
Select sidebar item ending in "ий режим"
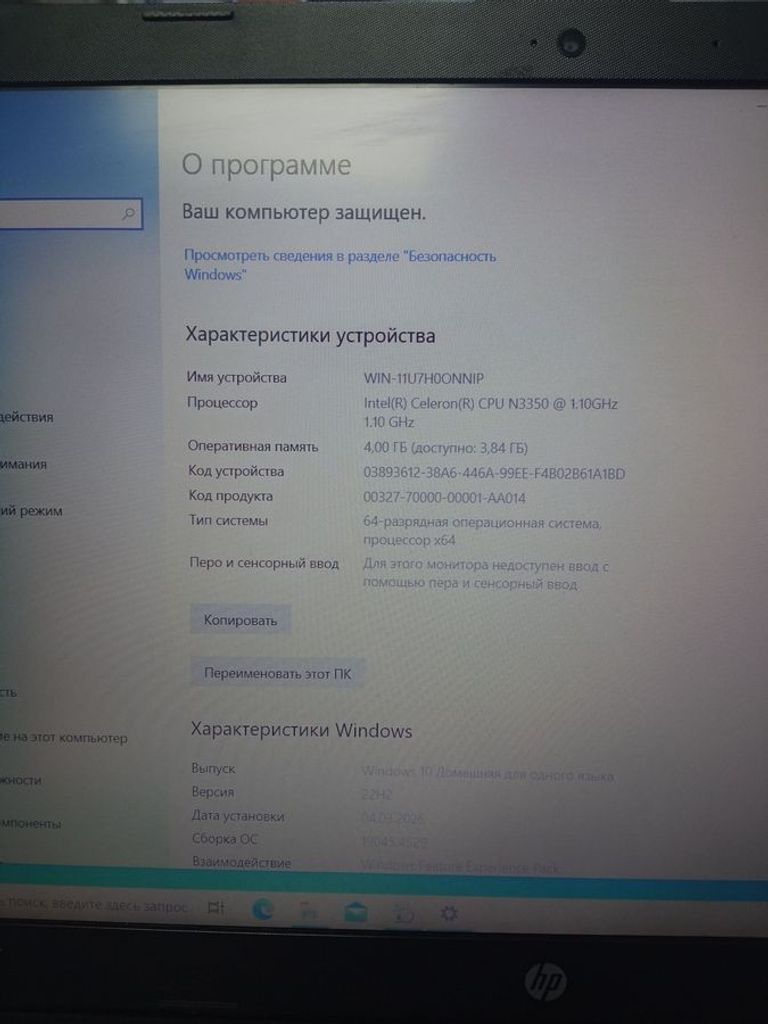[31, 511]
